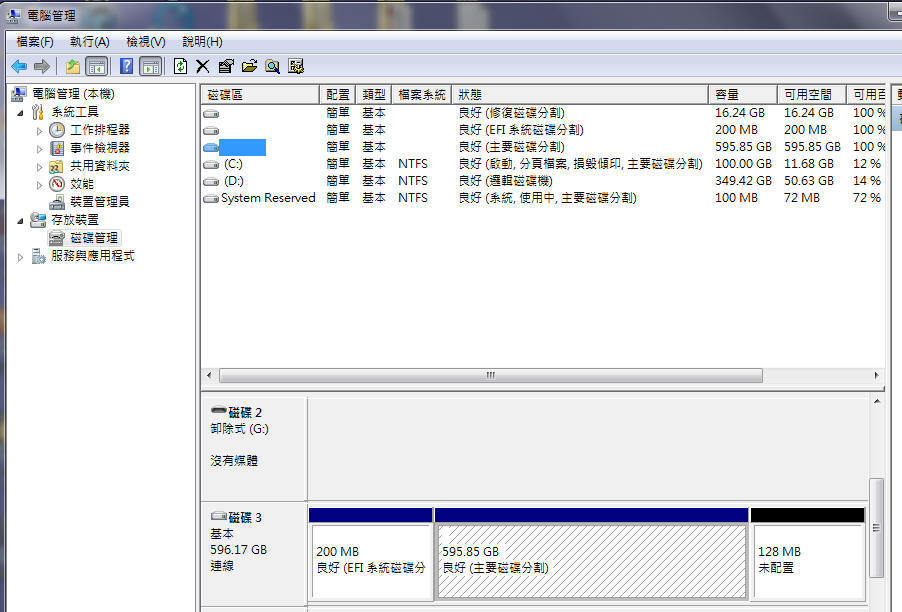
Task: Select the (C:) volume row
Action: coord(543,164)
